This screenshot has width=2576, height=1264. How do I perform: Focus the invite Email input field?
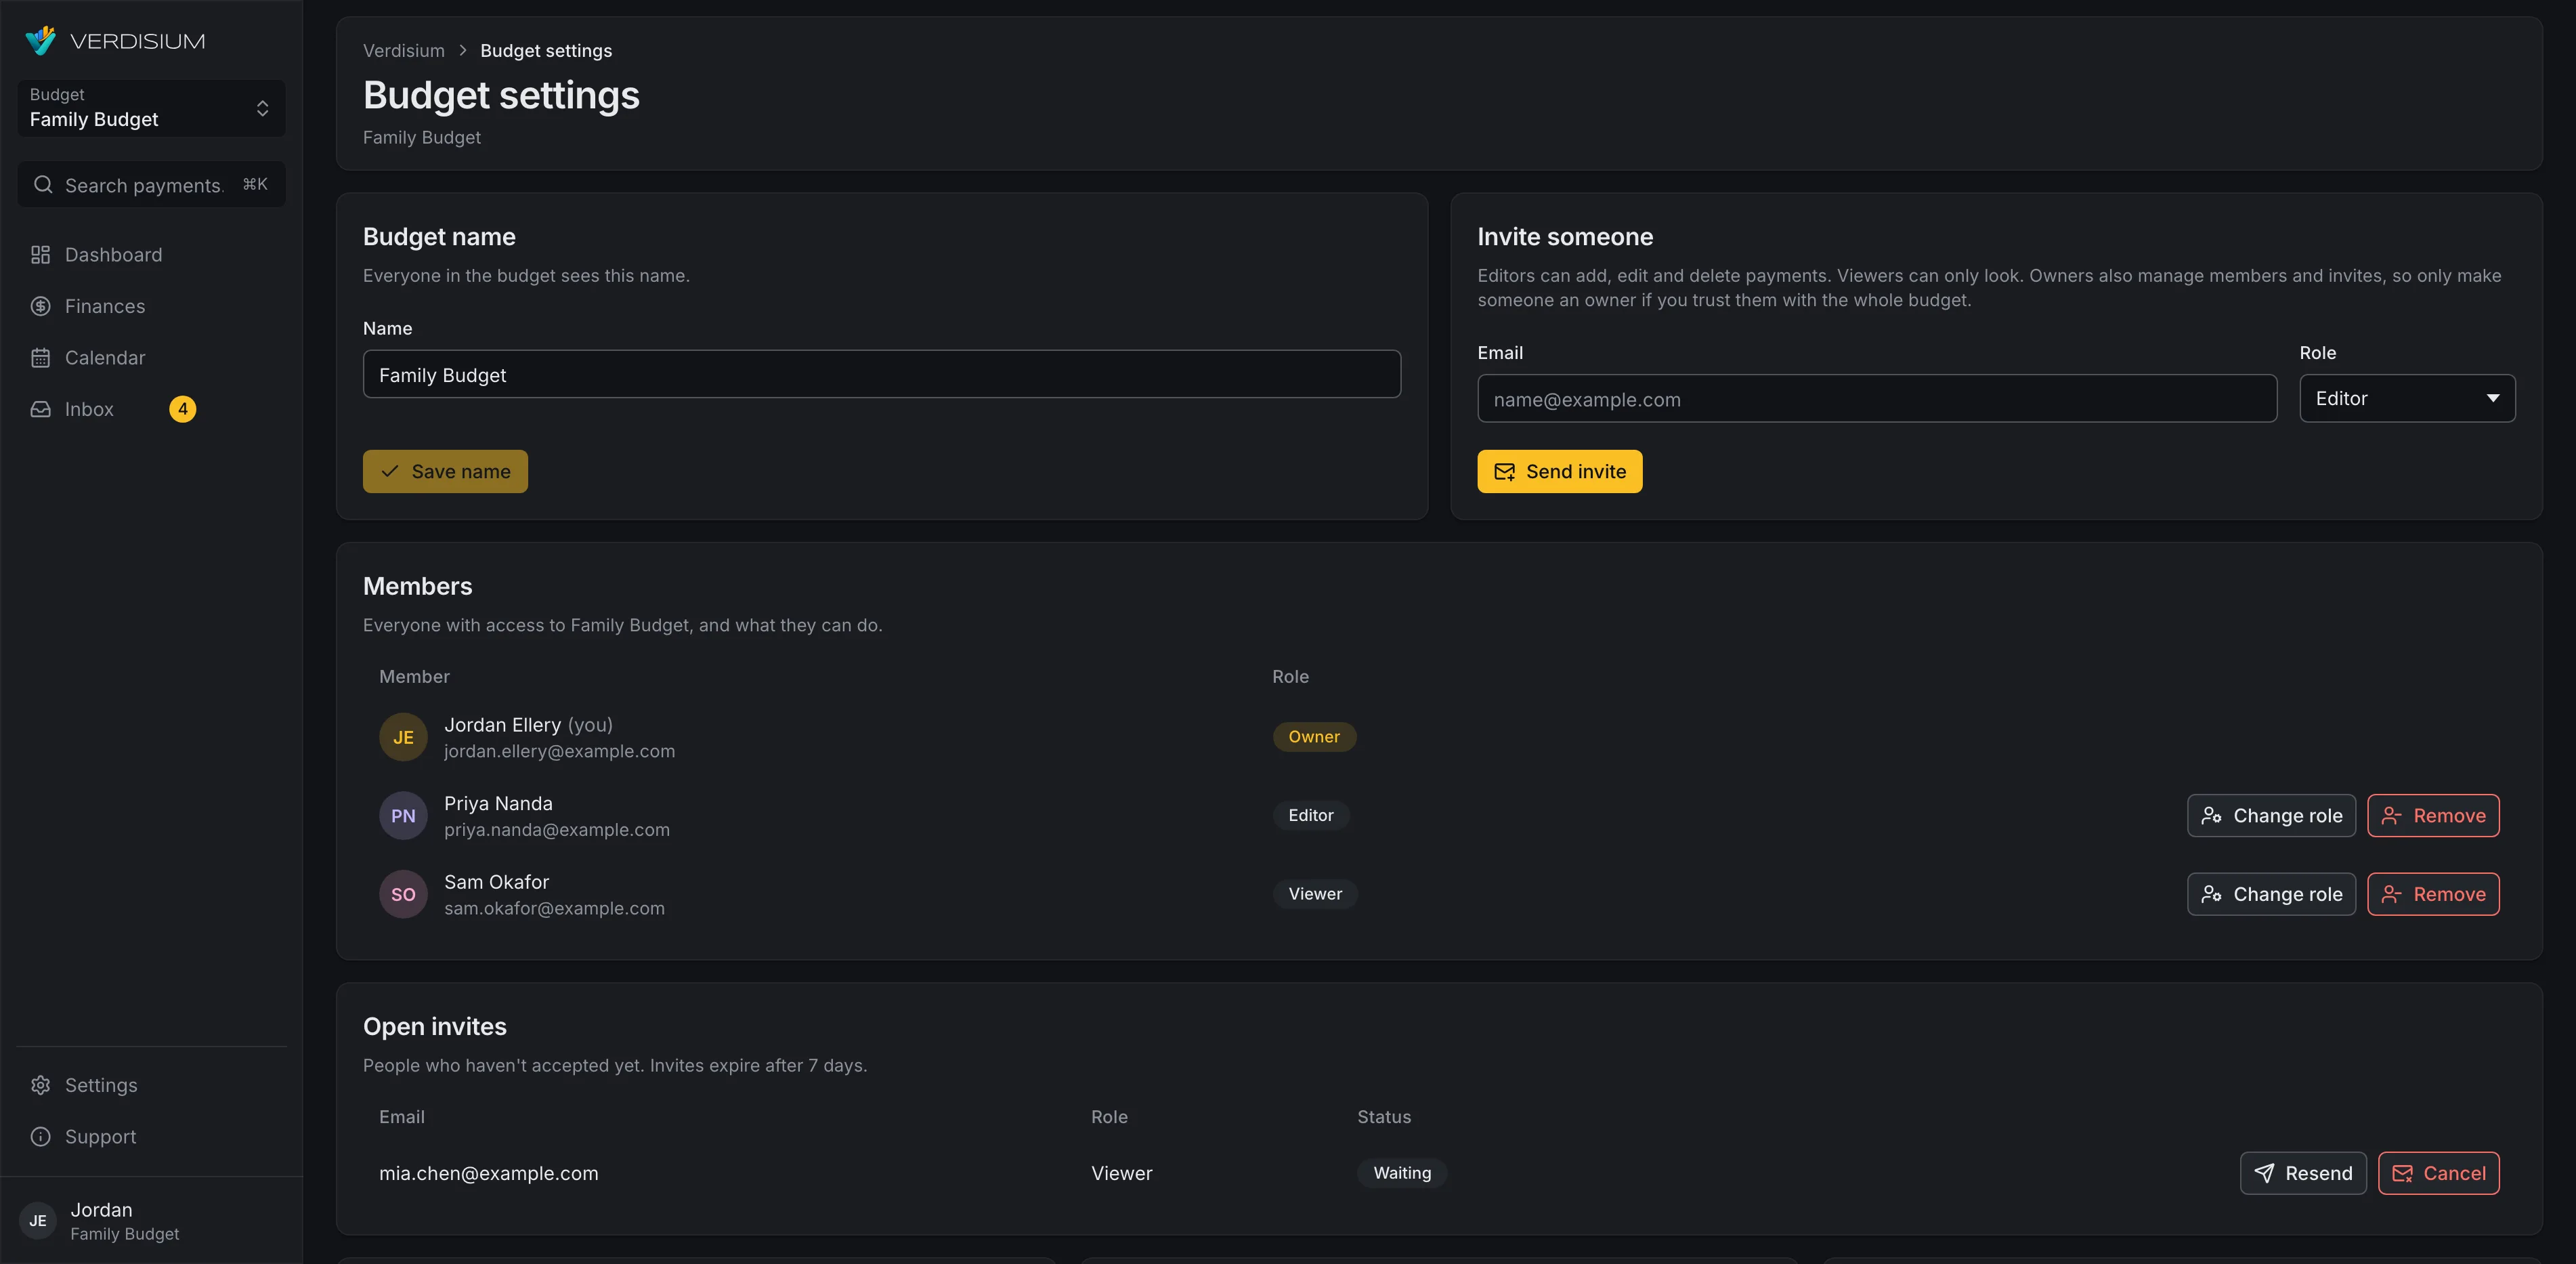click(1877, 399)
